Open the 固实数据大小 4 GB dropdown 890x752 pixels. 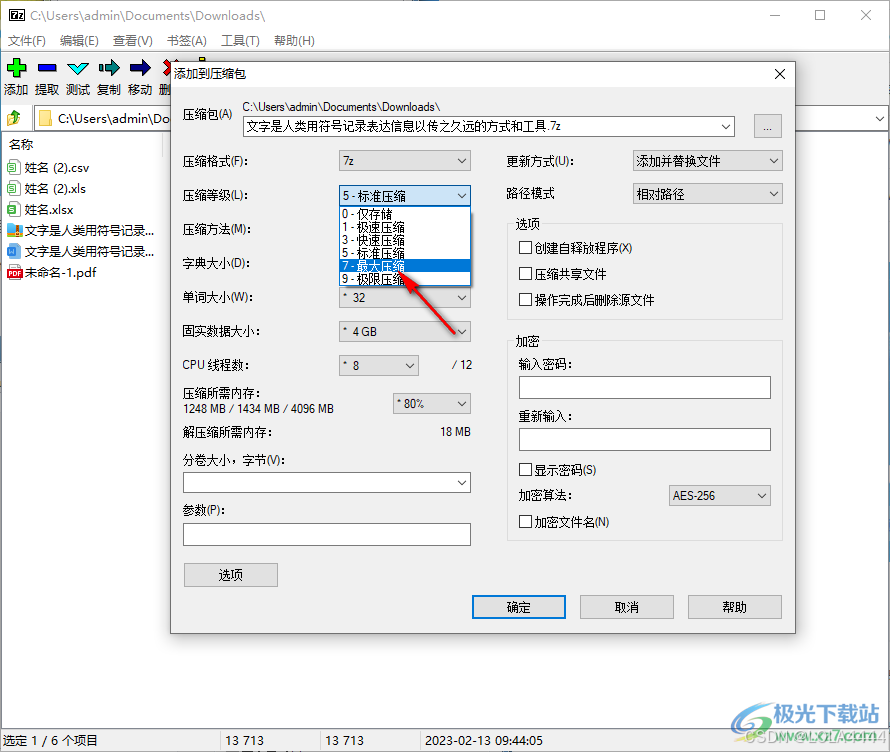[x=405, y=331]
